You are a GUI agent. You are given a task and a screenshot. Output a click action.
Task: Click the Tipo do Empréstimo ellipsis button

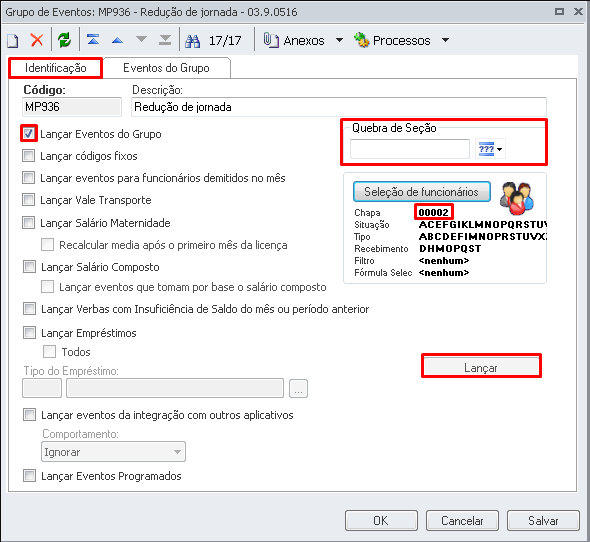coord(298,388)
